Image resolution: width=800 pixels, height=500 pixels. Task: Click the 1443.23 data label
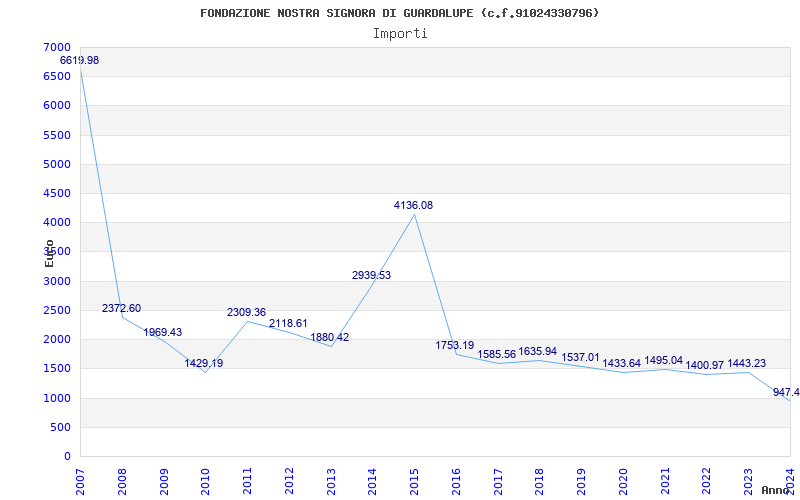click(746, 363)
